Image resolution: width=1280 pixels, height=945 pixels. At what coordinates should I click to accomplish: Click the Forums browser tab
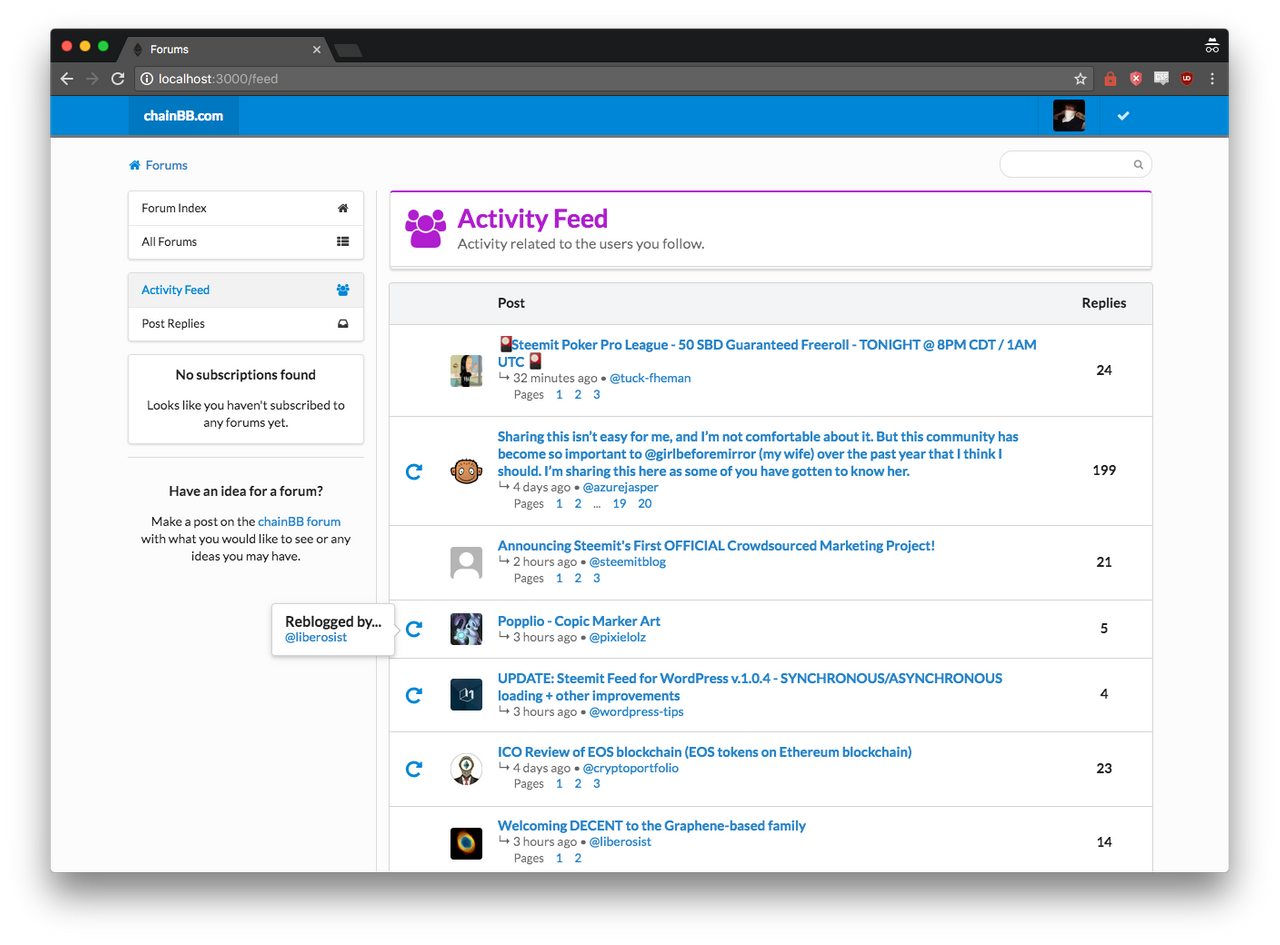tap(225, 49)
